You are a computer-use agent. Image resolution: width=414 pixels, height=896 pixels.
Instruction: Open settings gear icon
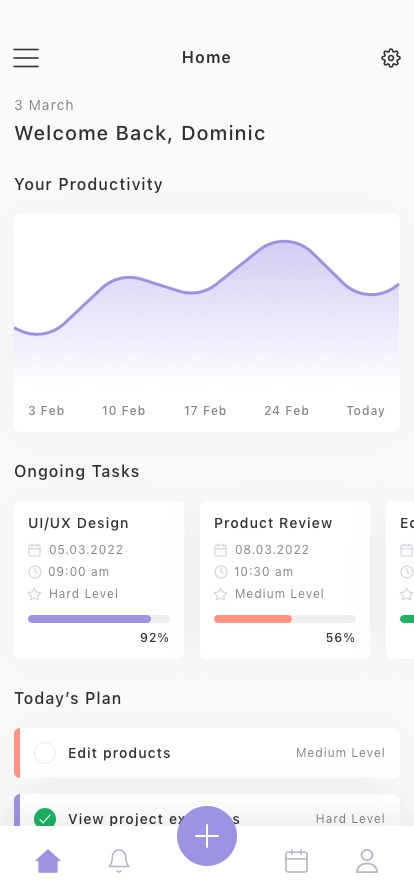click(391, 58)
